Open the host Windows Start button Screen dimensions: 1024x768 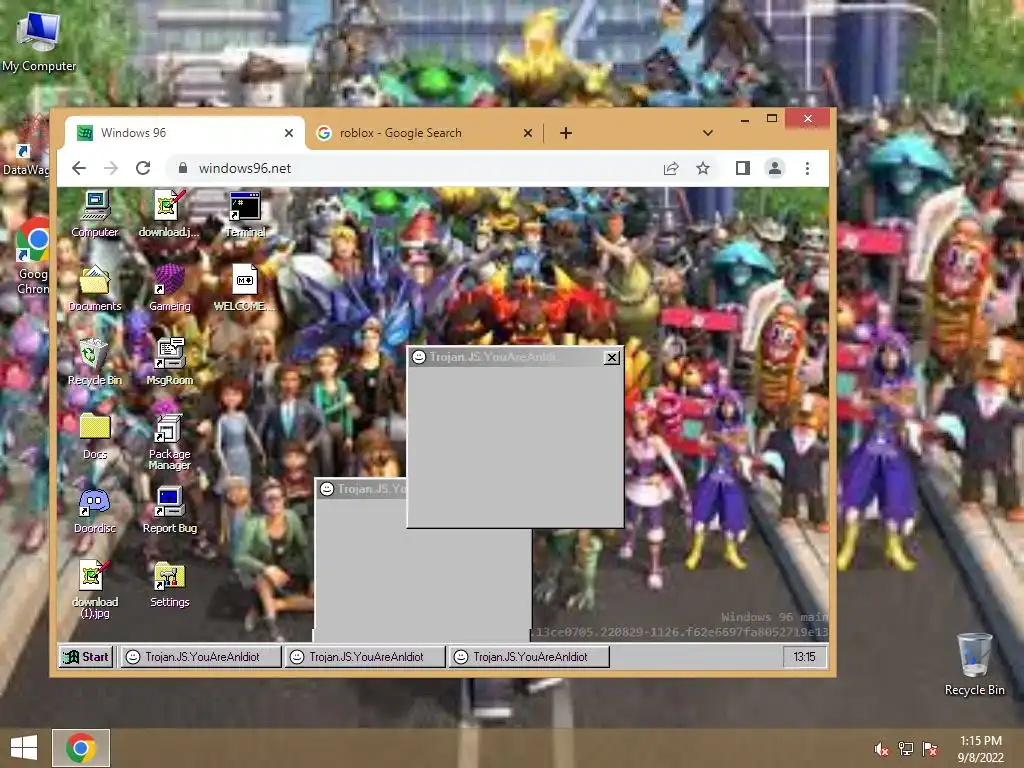(x=24, y=748)
